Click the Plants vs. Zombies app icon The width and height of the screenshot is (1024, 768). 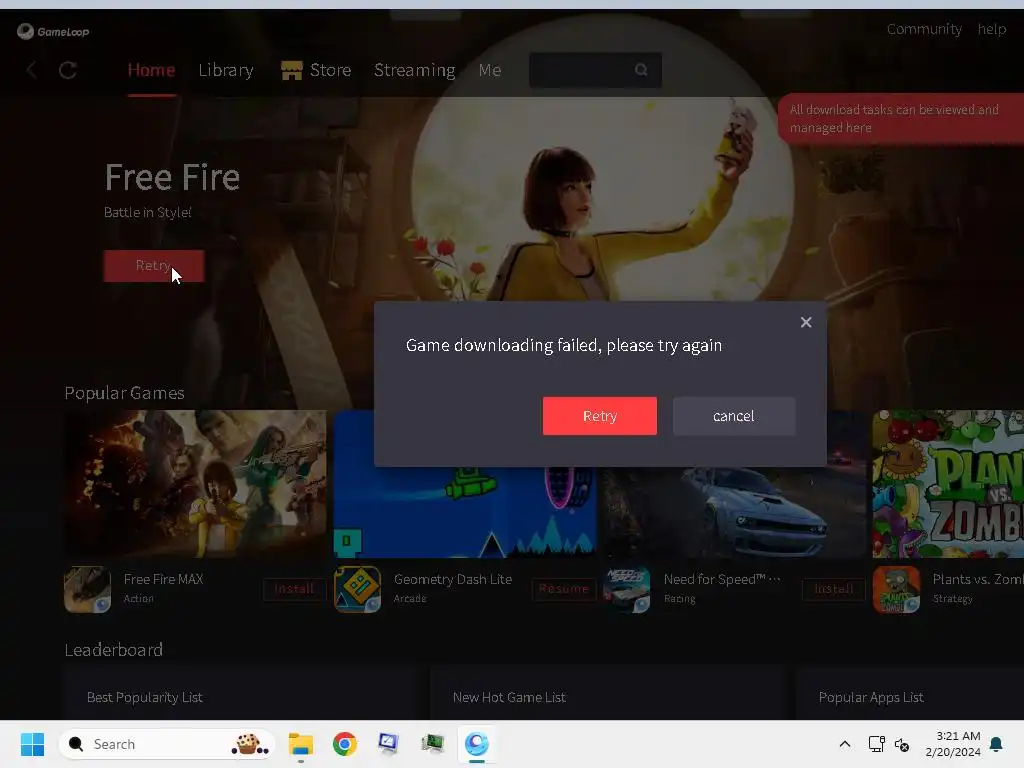point(896,589)
